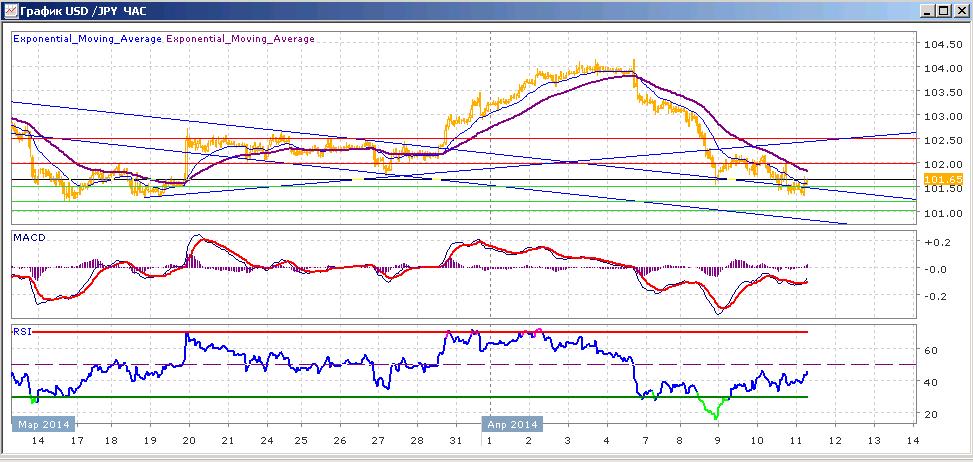Click date label 27 on time axis
The width and height of the screenshot is (973, 462).
[377, 441]
